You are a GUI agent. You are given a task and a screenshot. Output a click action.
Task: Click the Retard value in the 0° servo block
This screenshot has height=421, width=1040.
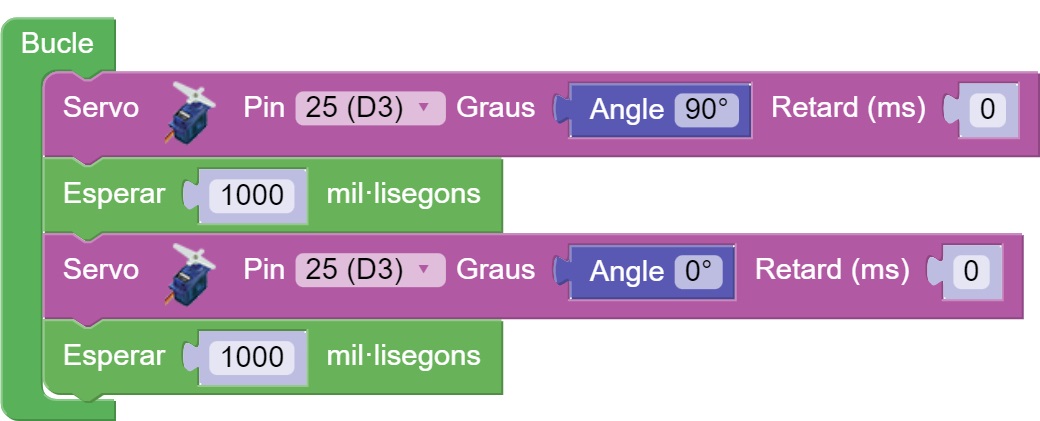[x=970, y=272]
